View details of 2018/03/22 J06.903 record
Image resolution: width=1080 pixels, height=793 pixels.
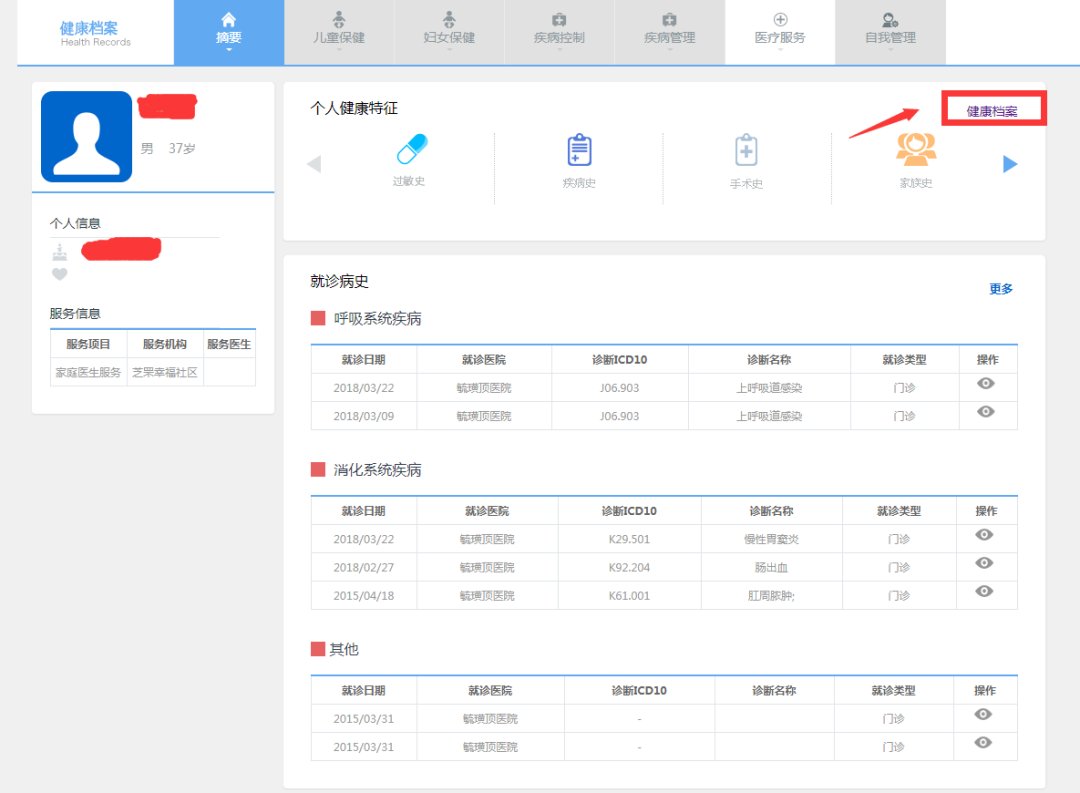pyautogui.click(x=985, y=384)
